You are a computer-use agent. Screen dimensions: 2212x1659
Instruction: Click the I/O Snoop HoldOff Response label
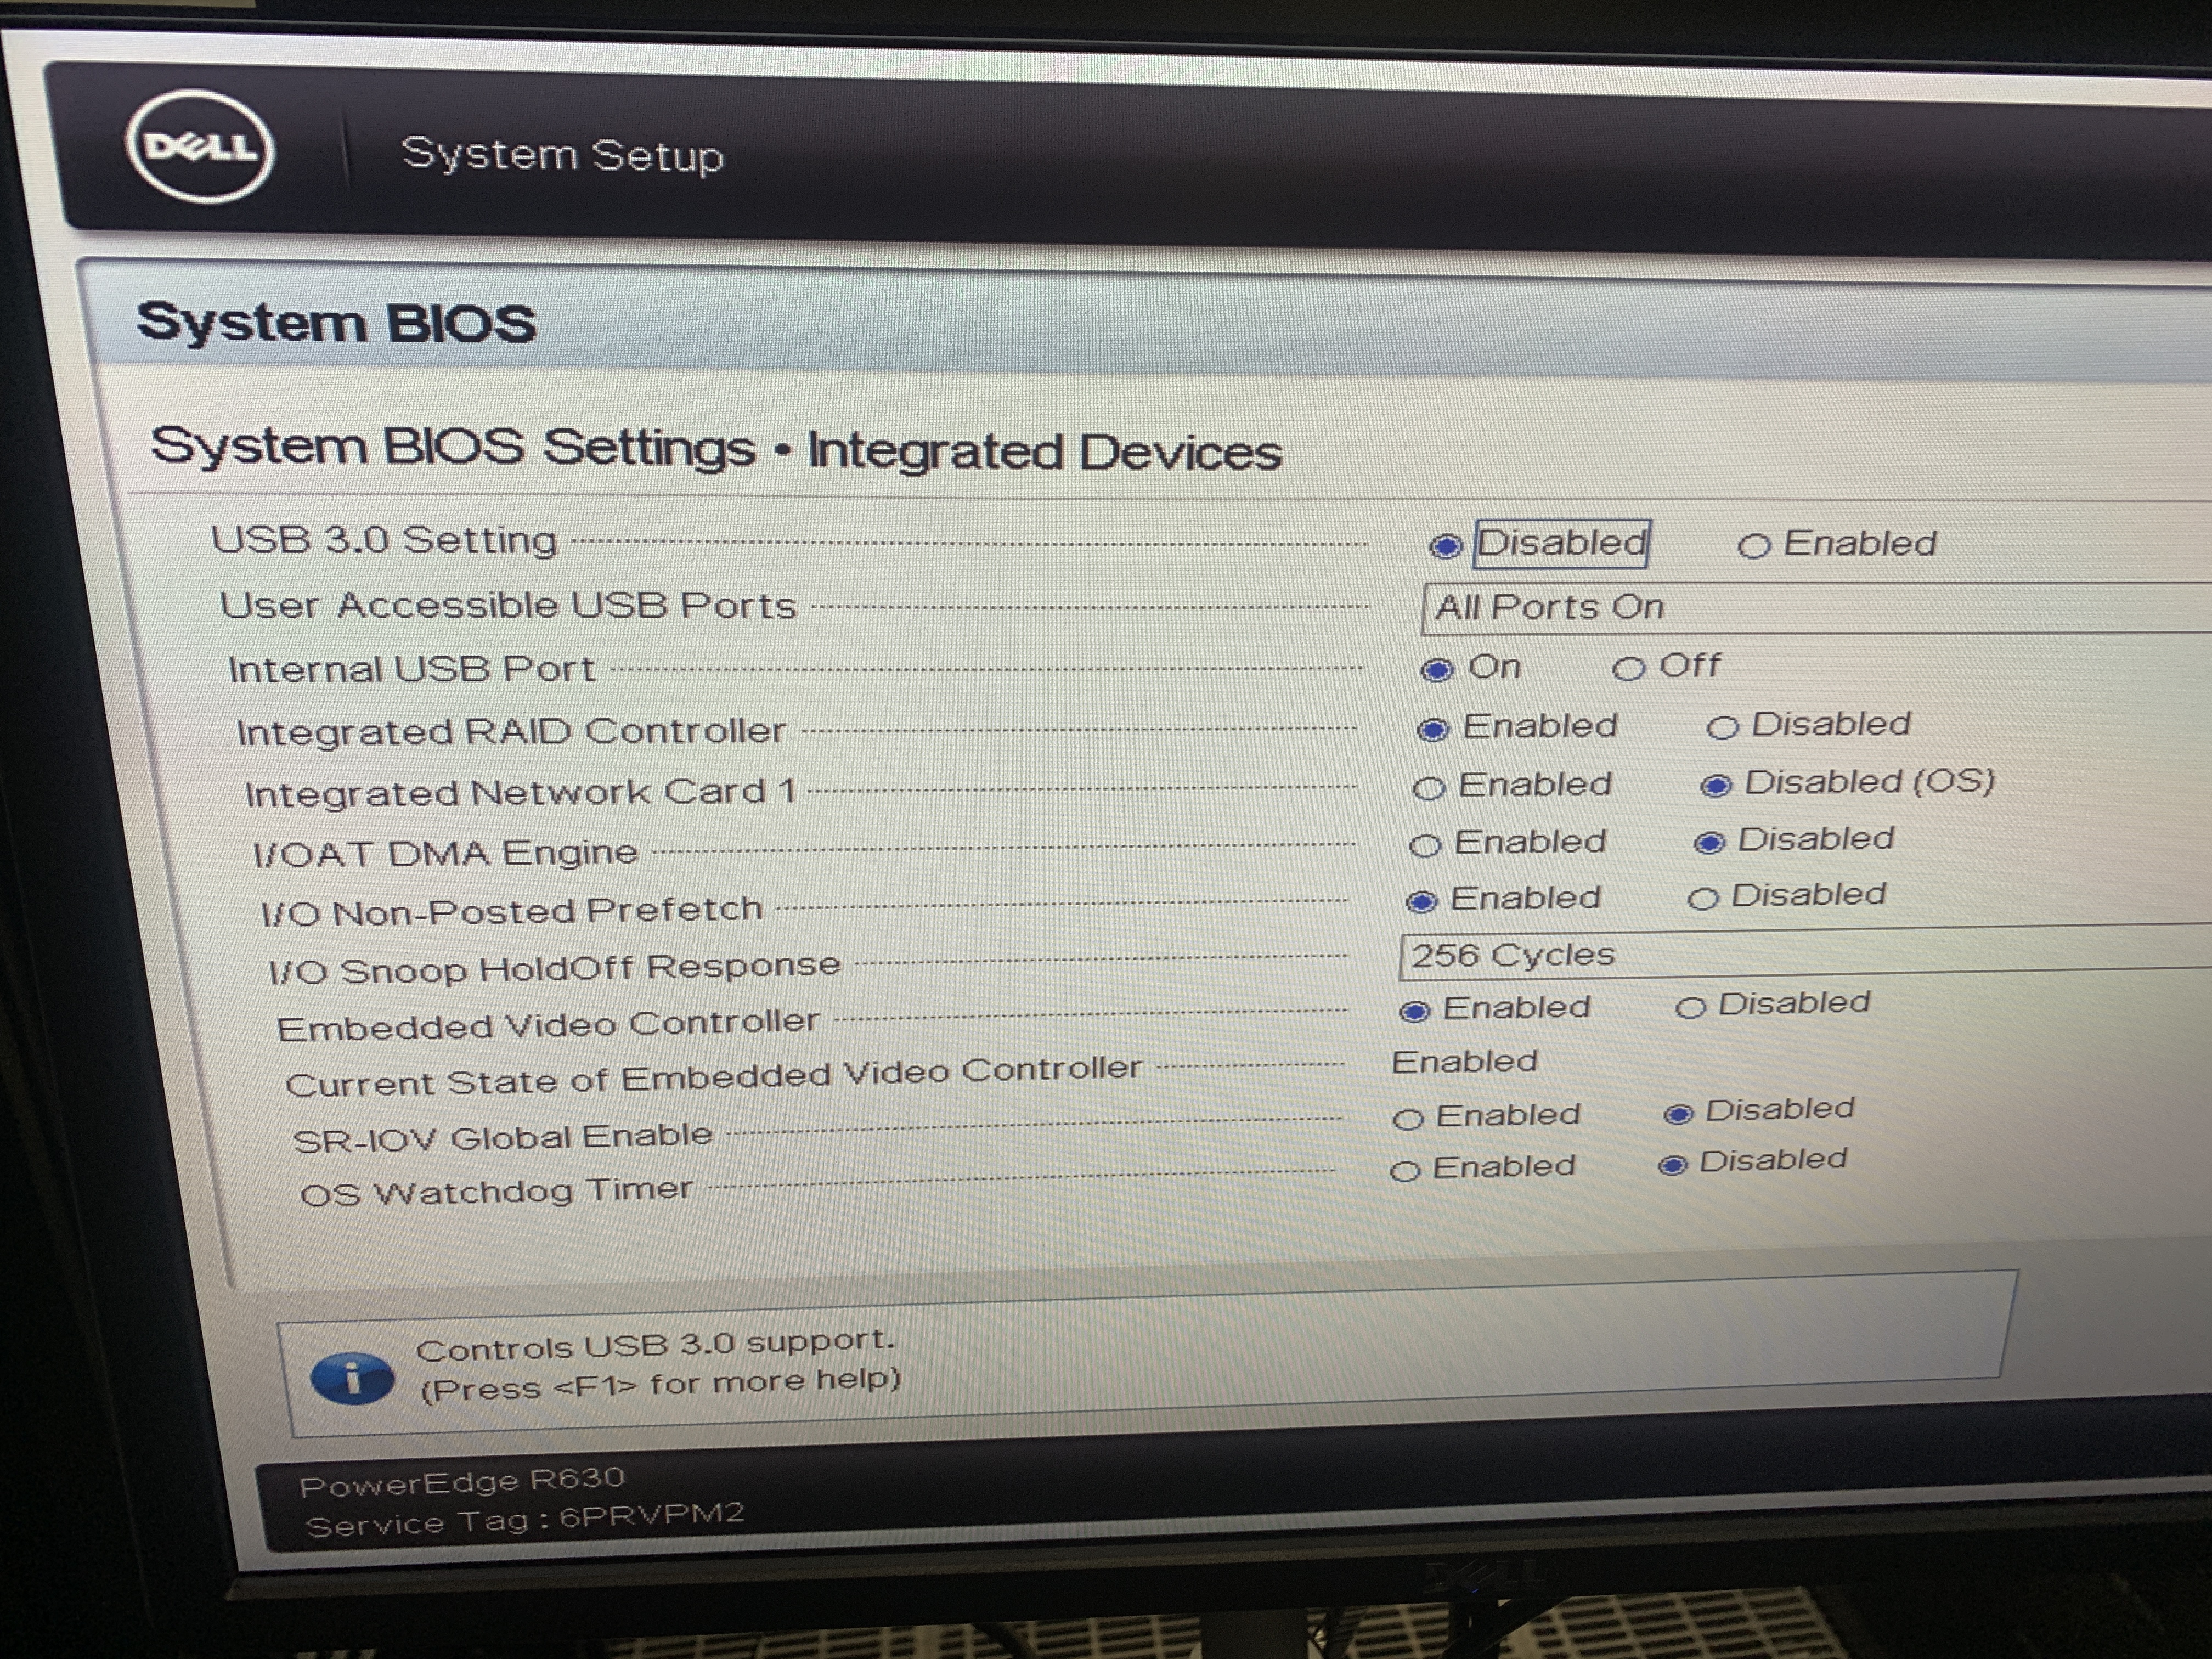point(555,968)
